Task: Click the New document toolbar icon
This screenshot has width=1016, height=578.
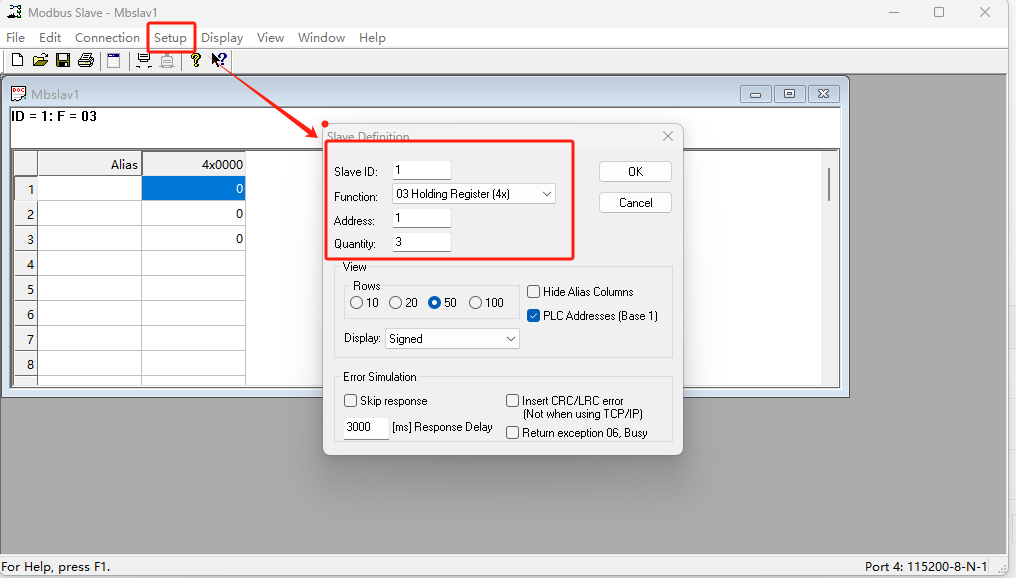Action: point(17,60)
